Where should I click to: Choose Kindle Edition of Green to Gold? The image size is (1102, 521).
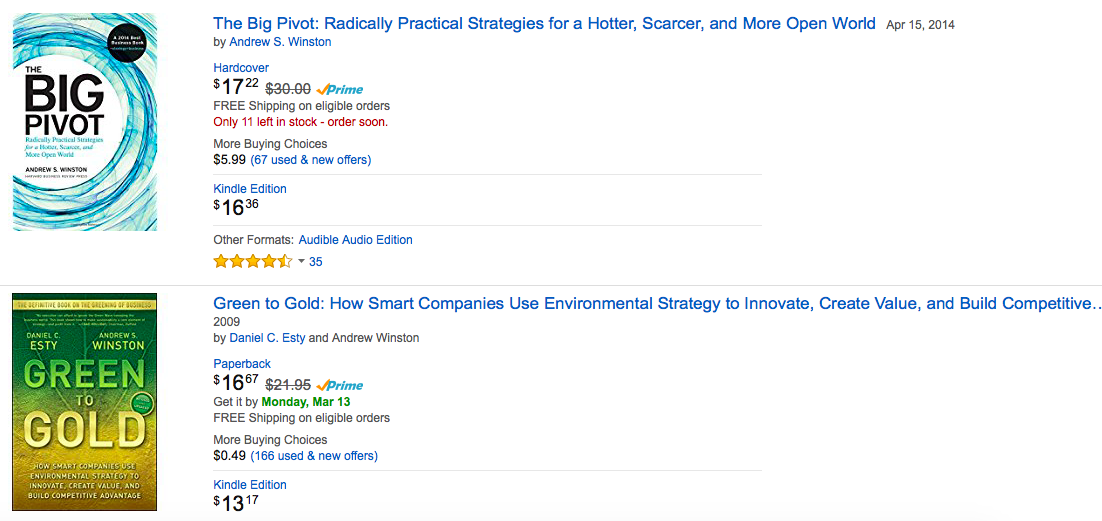coord(250,485)
